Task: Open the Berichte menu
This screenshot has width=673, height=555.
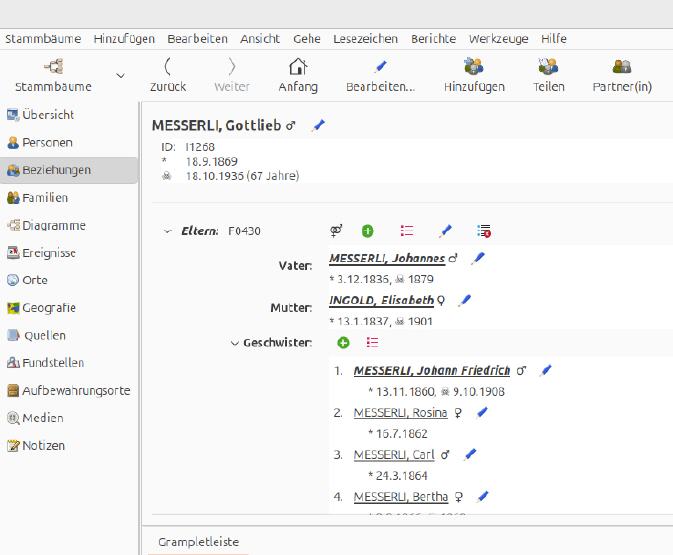Action: [x=433, y=39]
